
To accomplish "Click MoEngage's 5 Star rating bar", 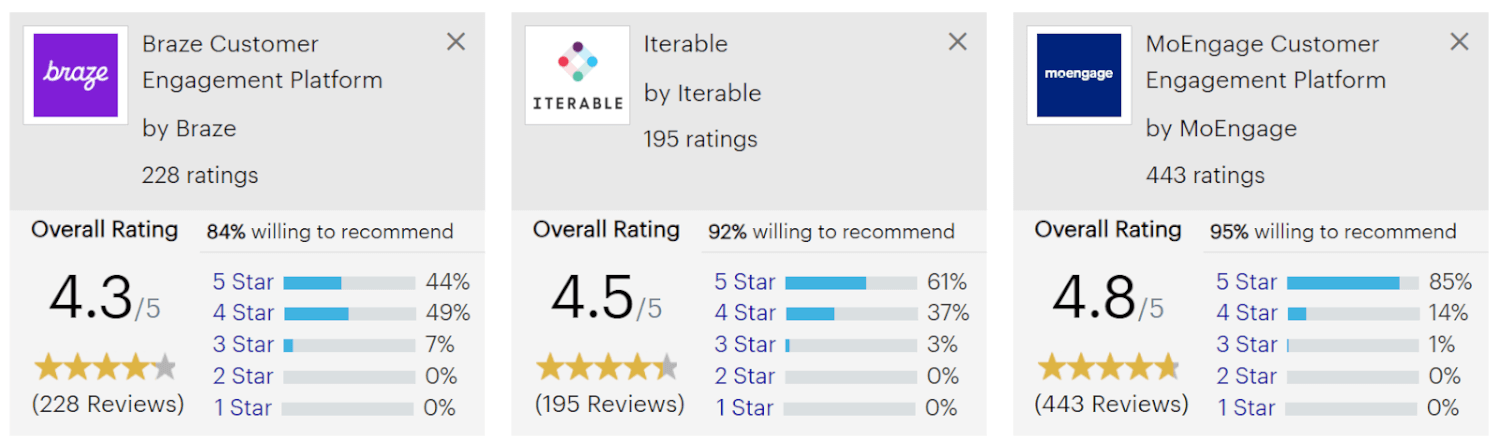I will [1352, 283].
